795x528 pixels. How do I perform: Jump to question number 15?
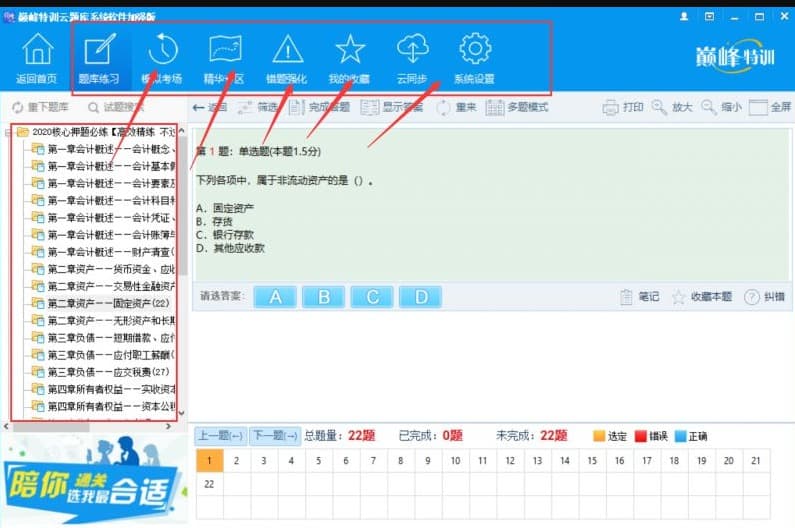point(592,461)
